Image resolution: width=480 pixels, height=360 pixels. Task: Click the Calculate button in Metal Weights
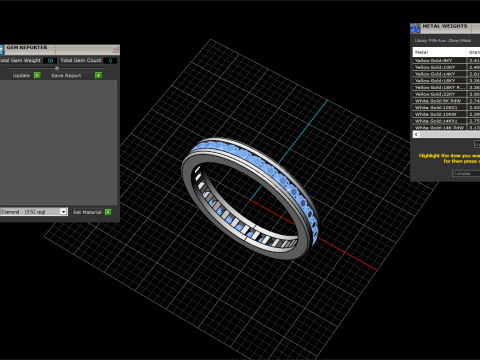466,173
